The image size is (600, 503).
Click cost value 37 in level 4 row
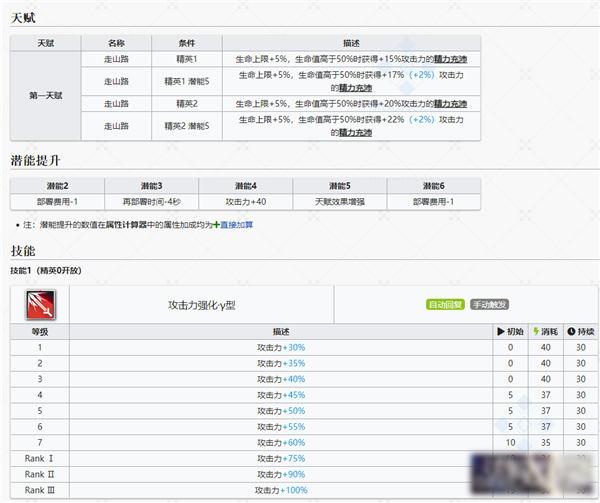pos(546,395)
